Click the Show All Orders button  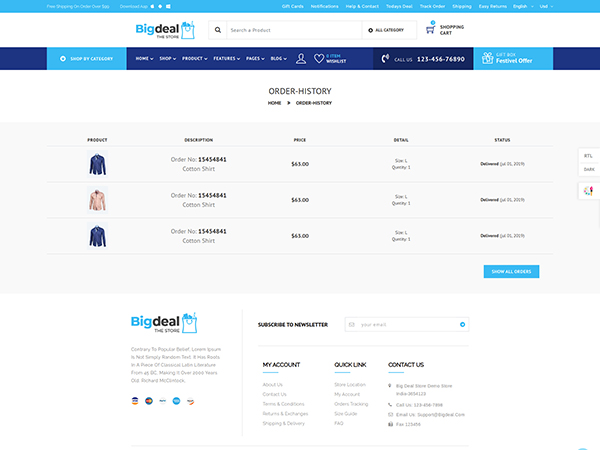511,271
